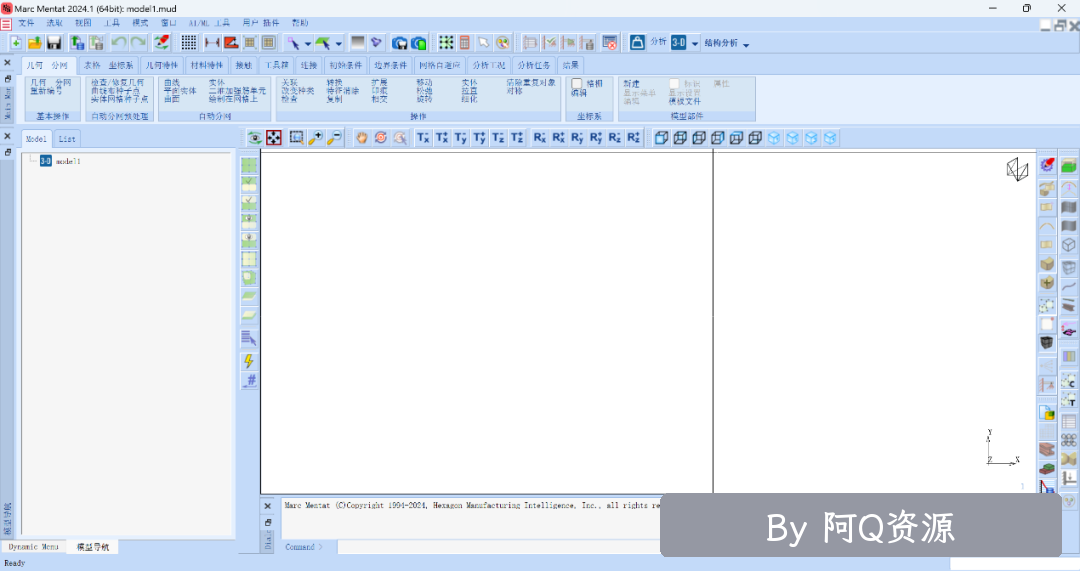Click 检查/修复几何 in the 自动分网预处理 group

(118, 82)
